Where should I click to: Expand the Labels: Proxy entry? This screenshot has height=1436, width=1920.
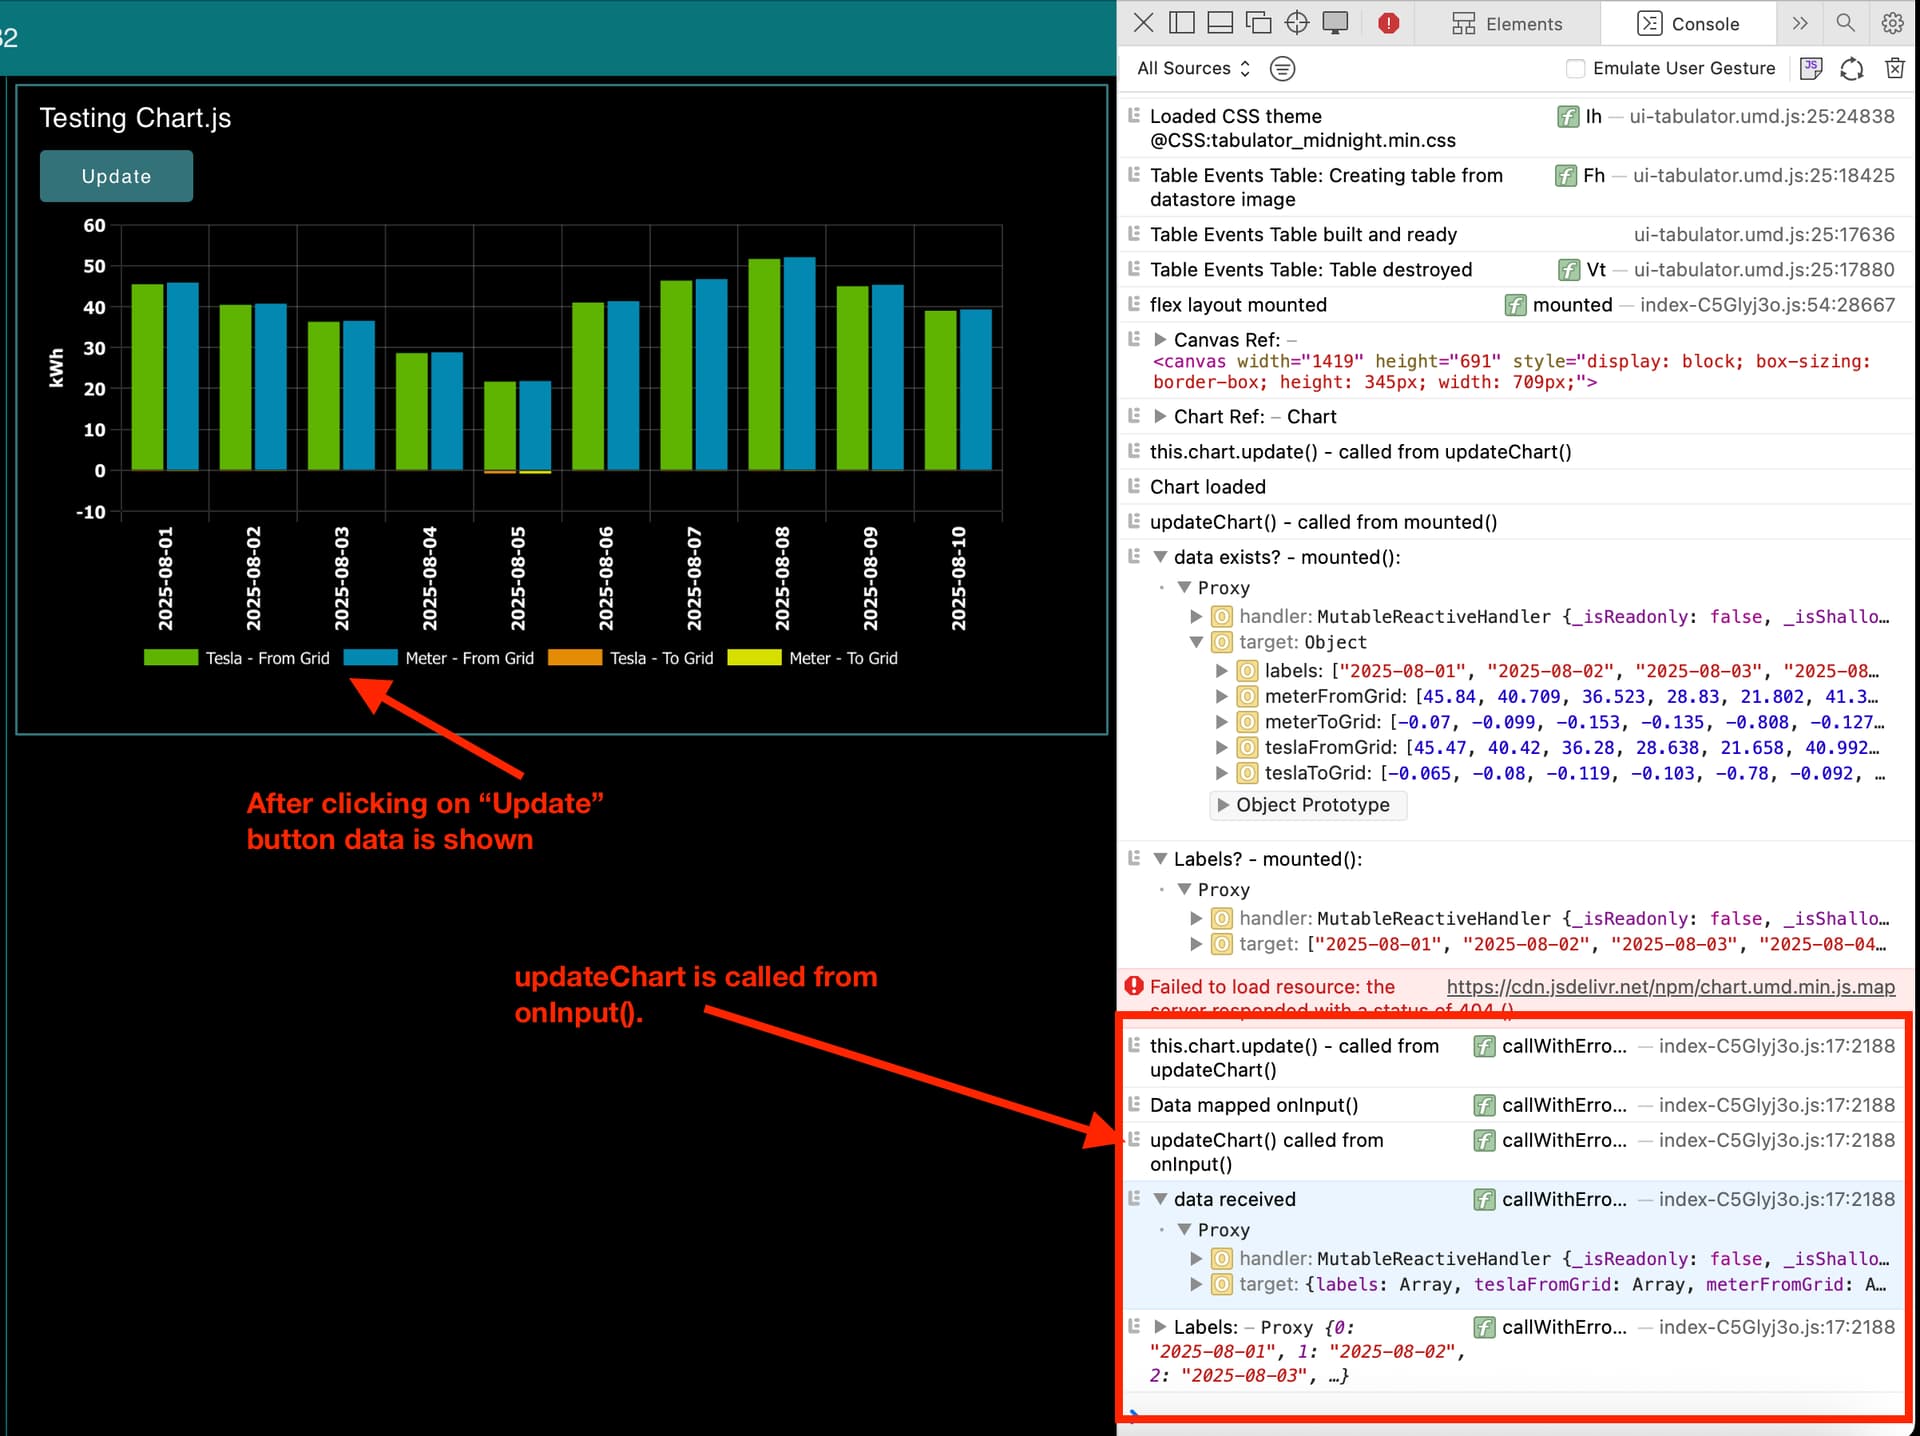click(x=1160, y=1327)
